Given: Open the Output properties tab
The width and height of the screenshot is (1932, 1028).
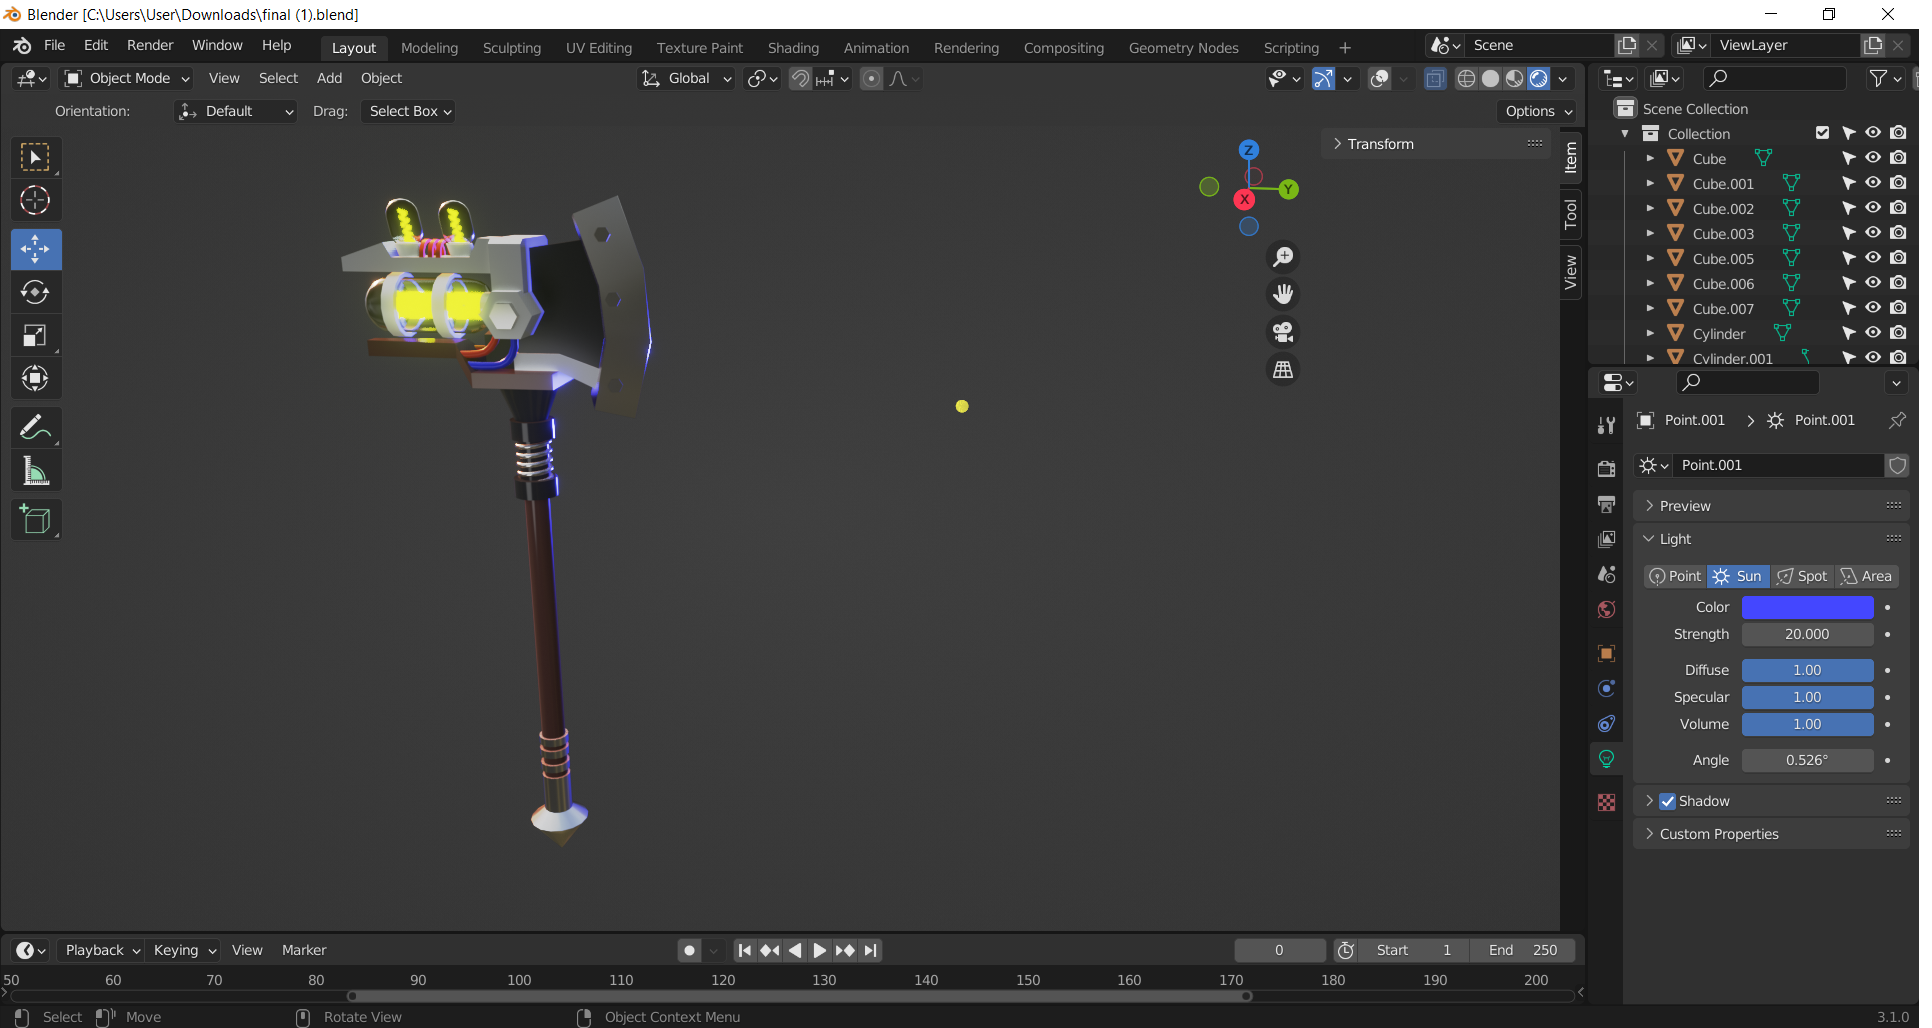Looking at the screenshot, I should pyautogui.click(x=1607, y=504).
